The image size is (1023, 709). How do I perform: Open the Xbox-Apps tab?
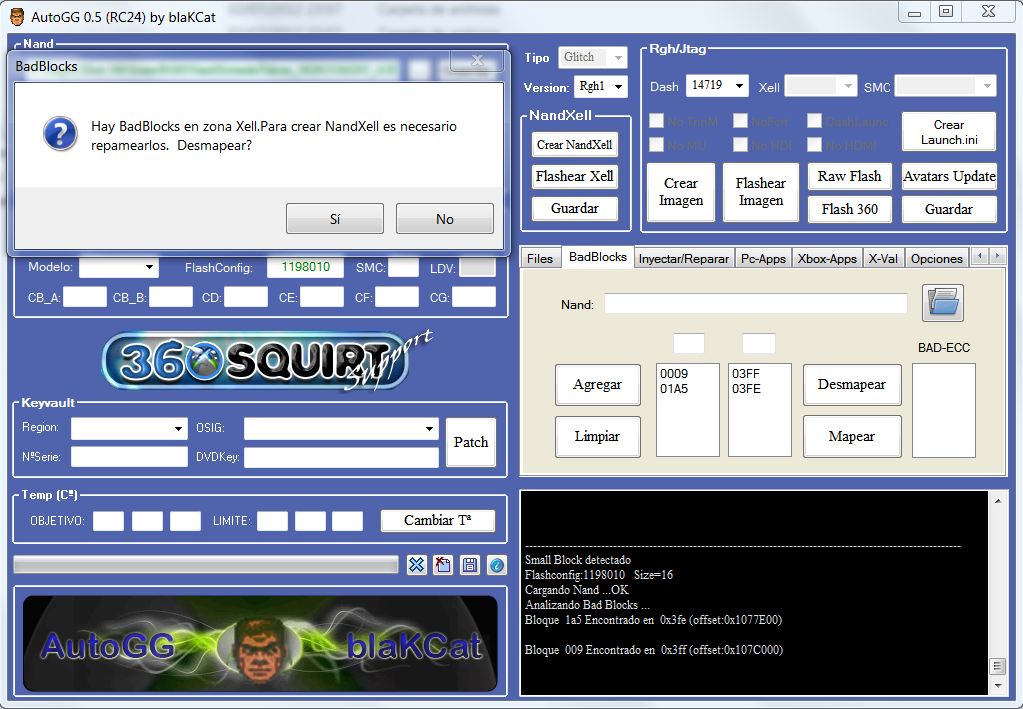pos(827,258)
